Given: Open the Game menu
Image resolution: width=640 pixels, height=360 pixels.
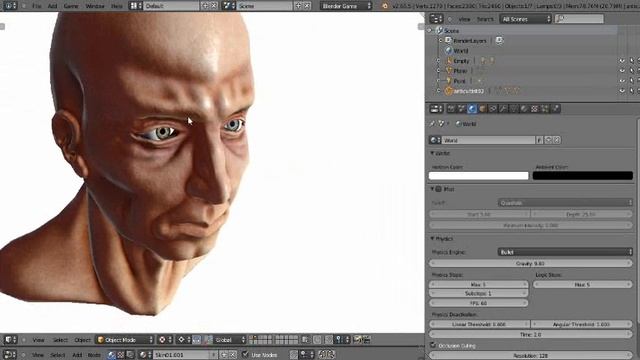Looking at the screenshot, I should pos(71,6).
